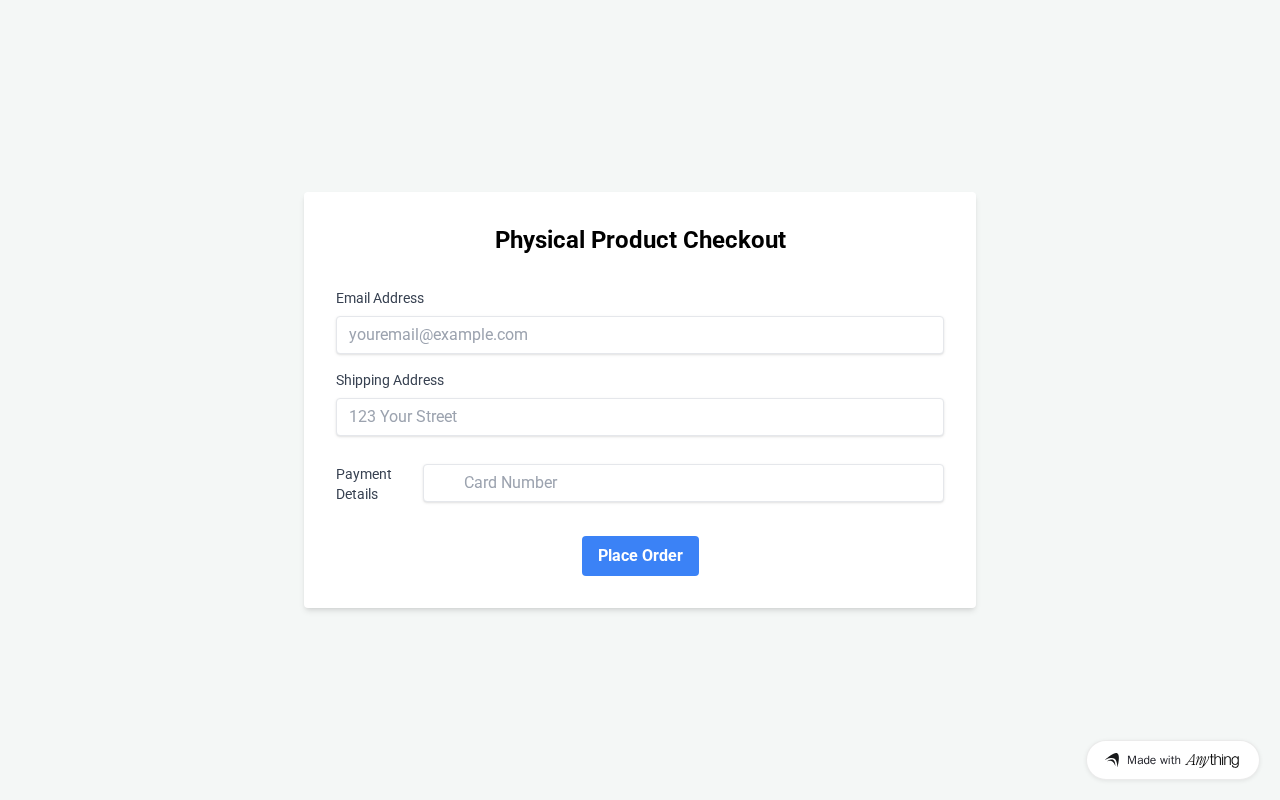Click the "123 Your Street" placeholder text
Screen dimensions: 1280x800
[403, 417]
